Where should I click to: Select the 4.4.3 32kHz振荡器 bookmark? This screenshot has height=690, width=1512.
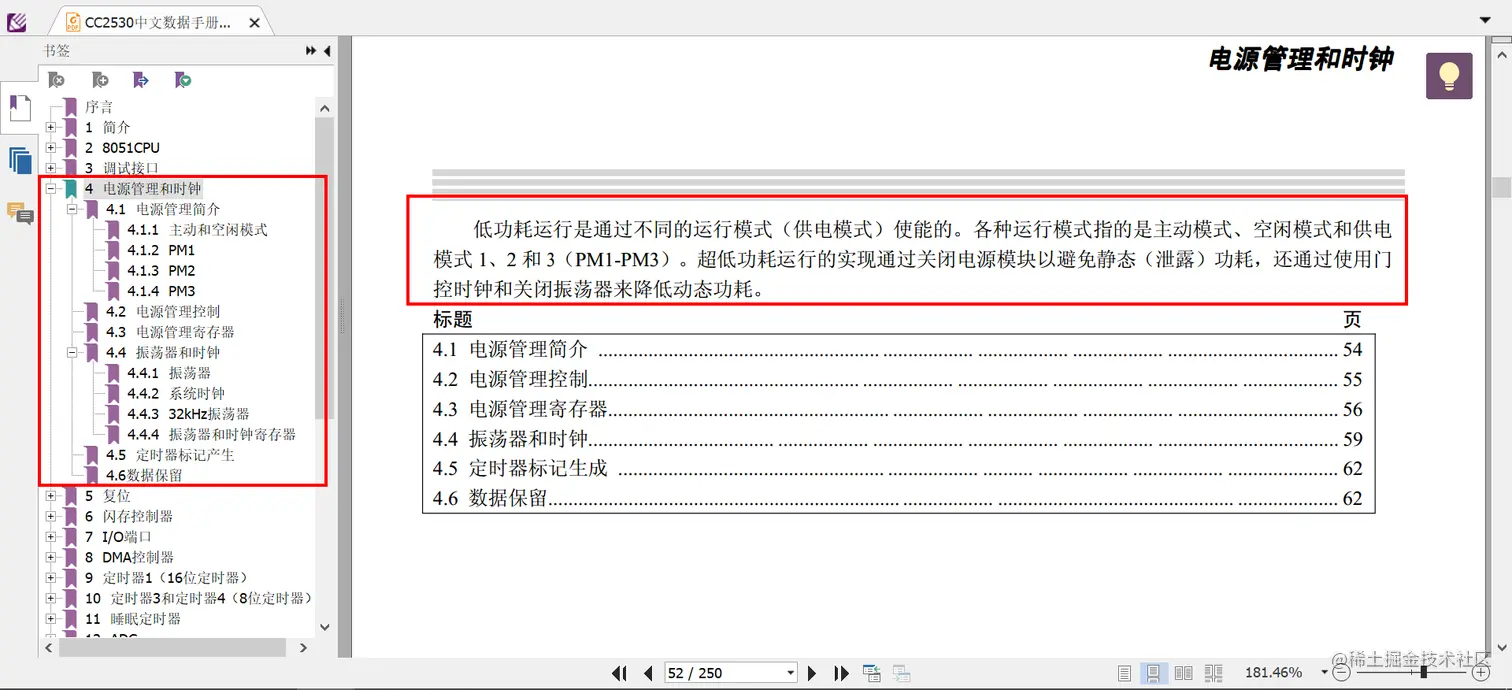click(188, 414)
